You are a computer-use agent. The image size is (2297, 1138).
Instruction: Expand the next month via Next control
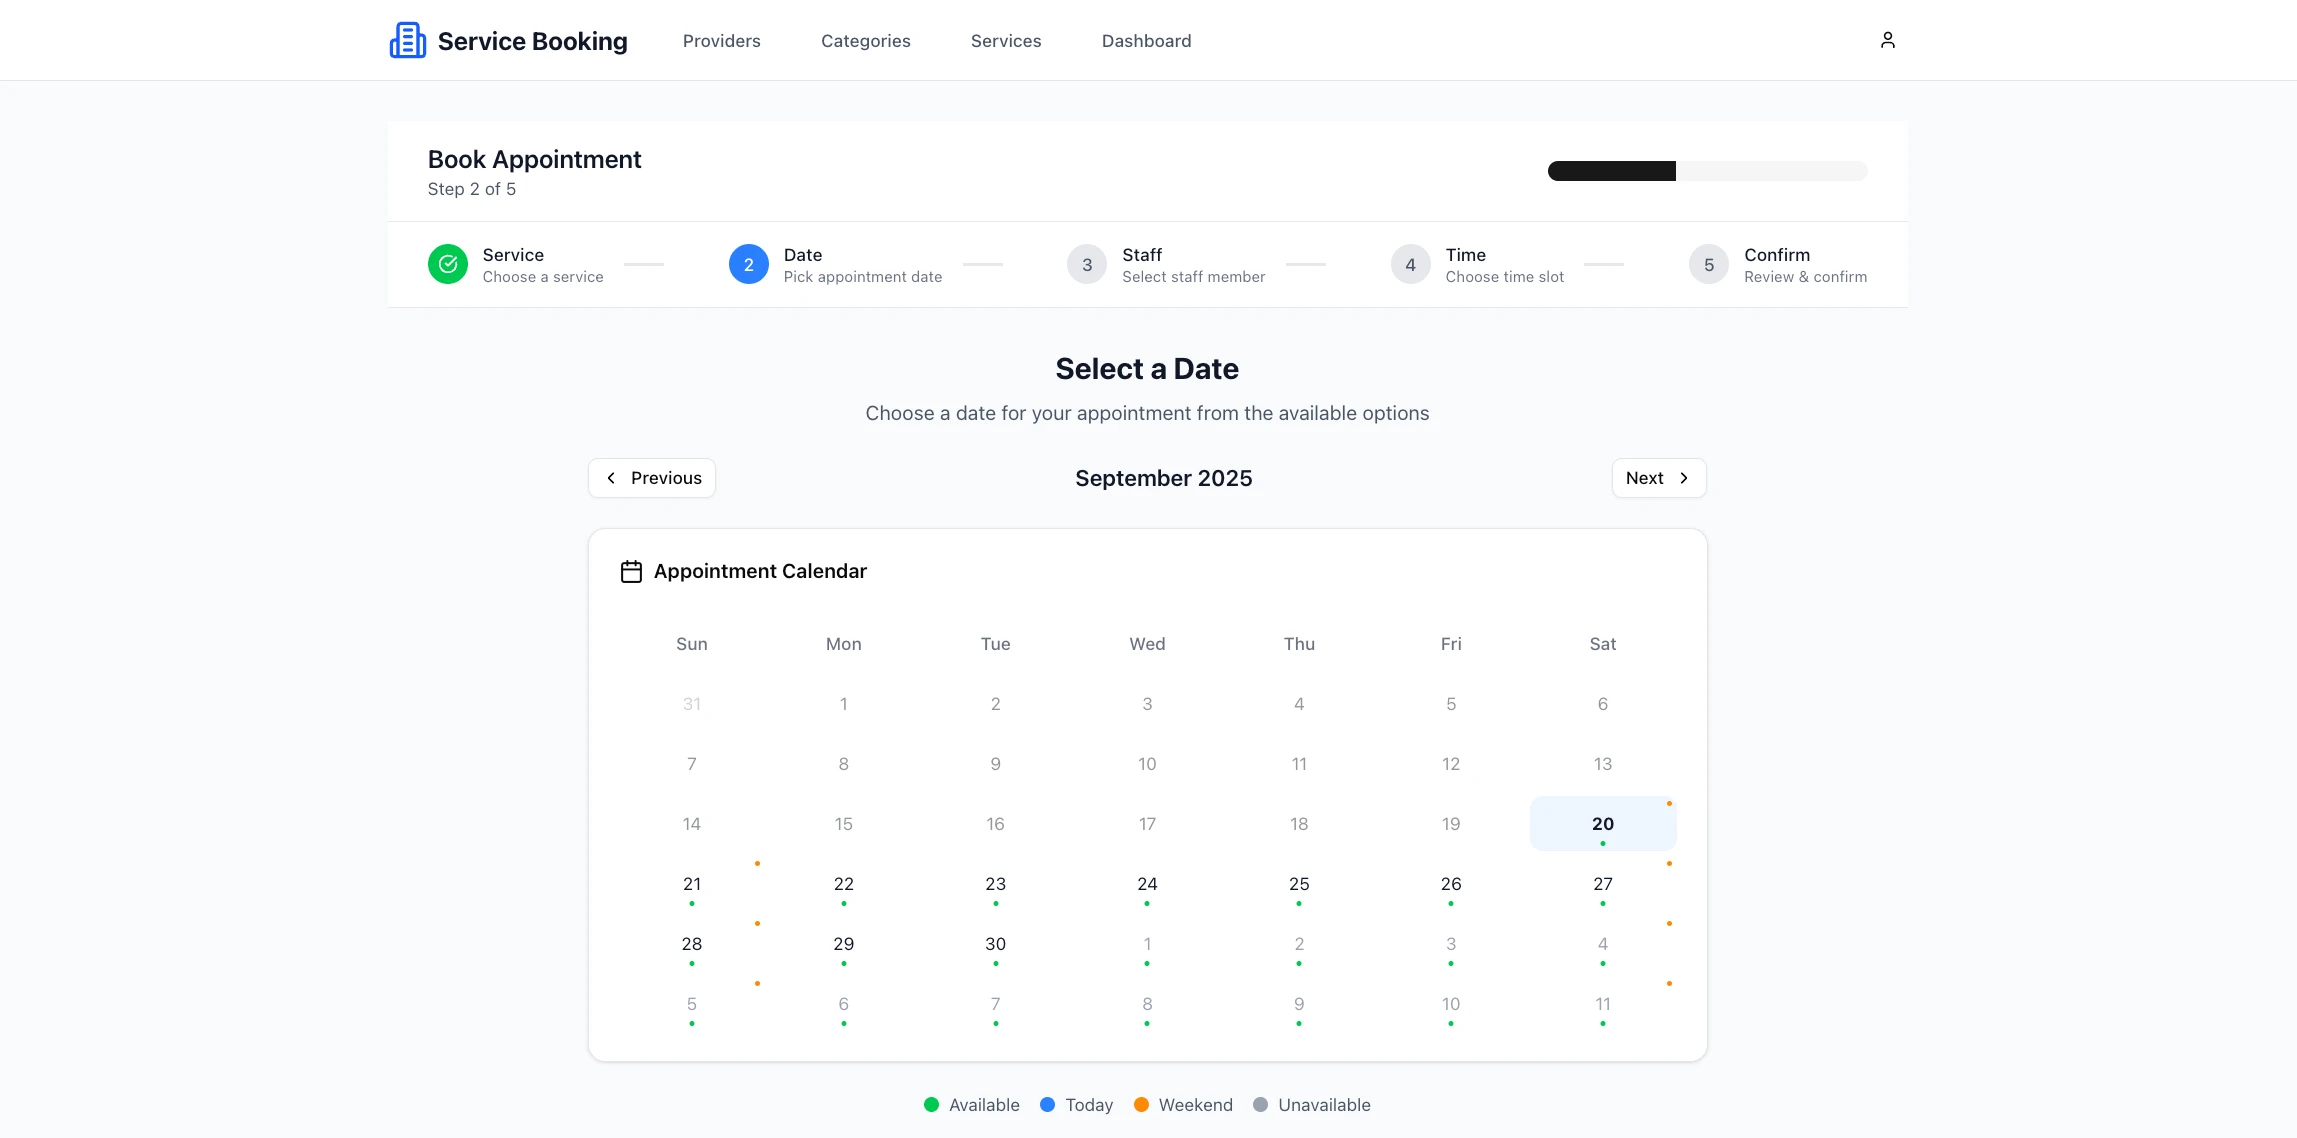click(1658, 478)
